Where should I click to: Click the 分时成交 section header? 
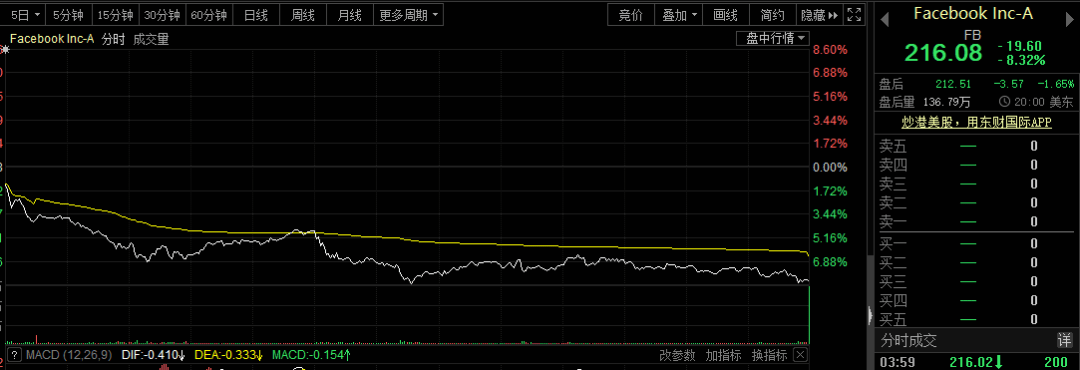pyautogui.click(x=908, y=340)
